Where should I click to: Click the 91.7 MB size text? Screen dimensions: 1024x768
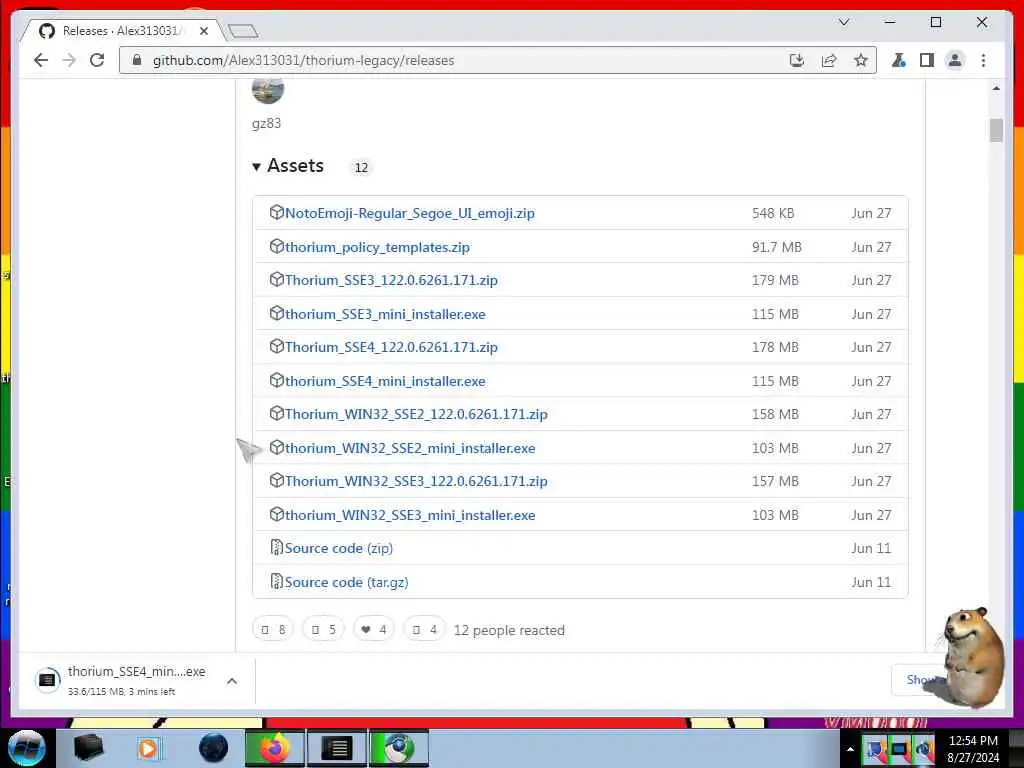tap(776, 247)
